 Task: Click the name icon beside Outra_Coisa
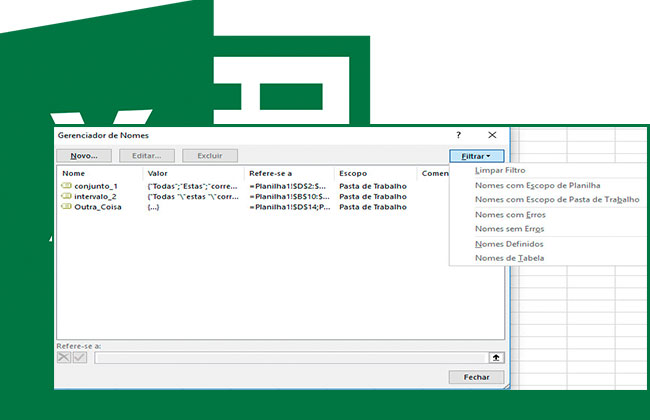point(66,206)
